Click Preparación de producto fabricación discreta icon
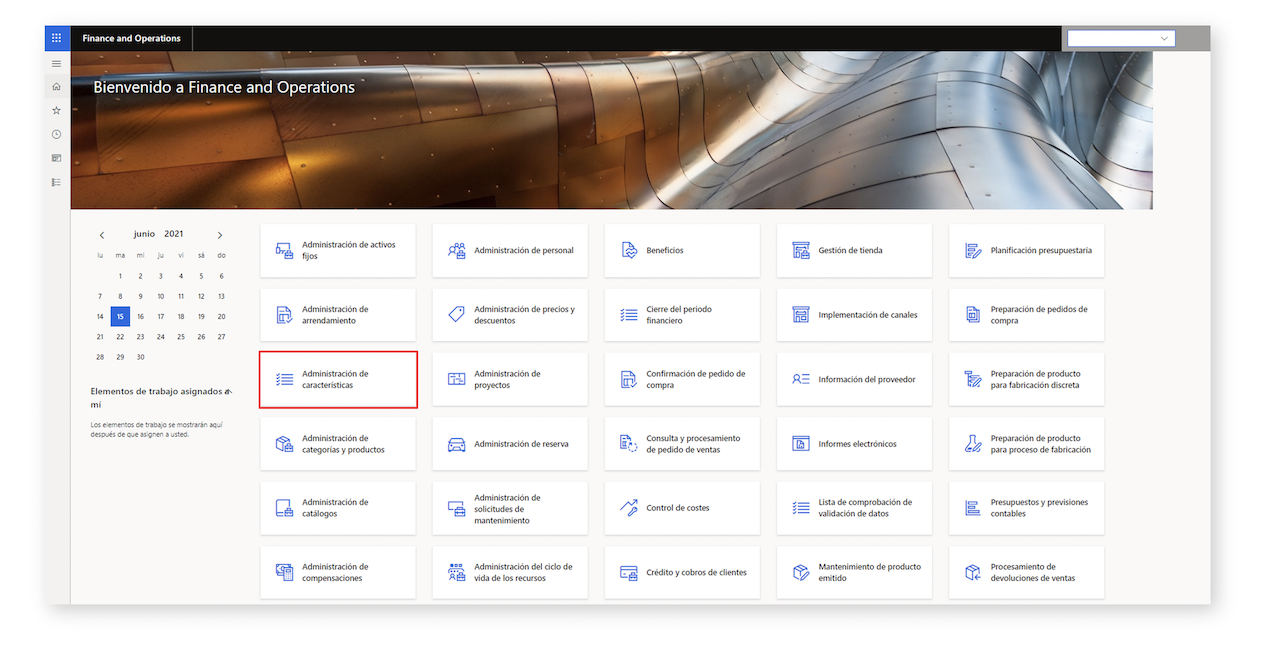The image size is (1280, 669). [x=973, y=380]
